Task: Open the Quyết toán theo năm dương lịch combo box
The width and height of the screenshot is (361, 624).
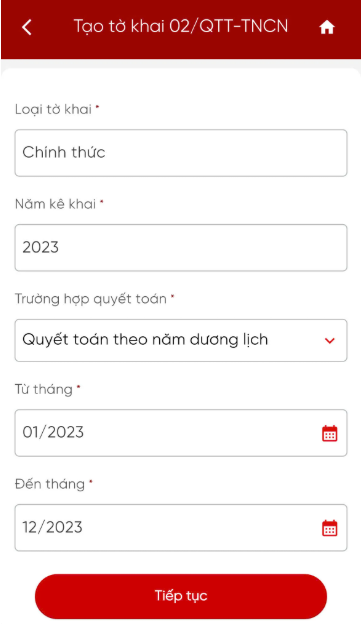Action: pyautogui.click(x=181, y=340)
